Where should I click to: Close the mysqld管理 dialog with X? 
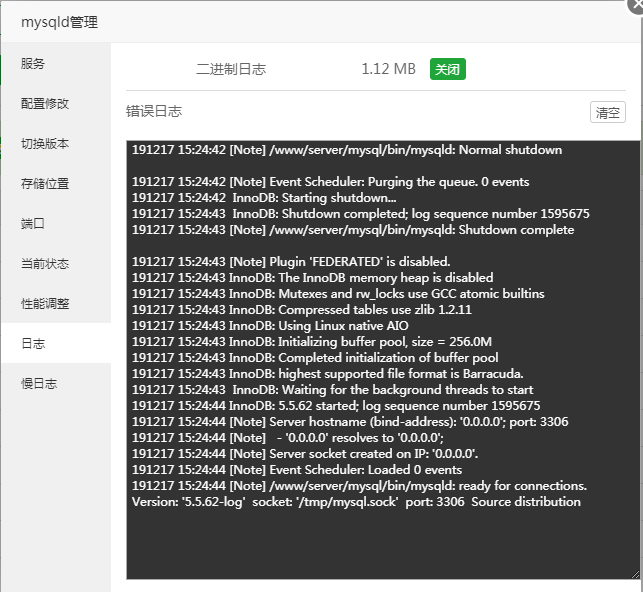point(636,5)
